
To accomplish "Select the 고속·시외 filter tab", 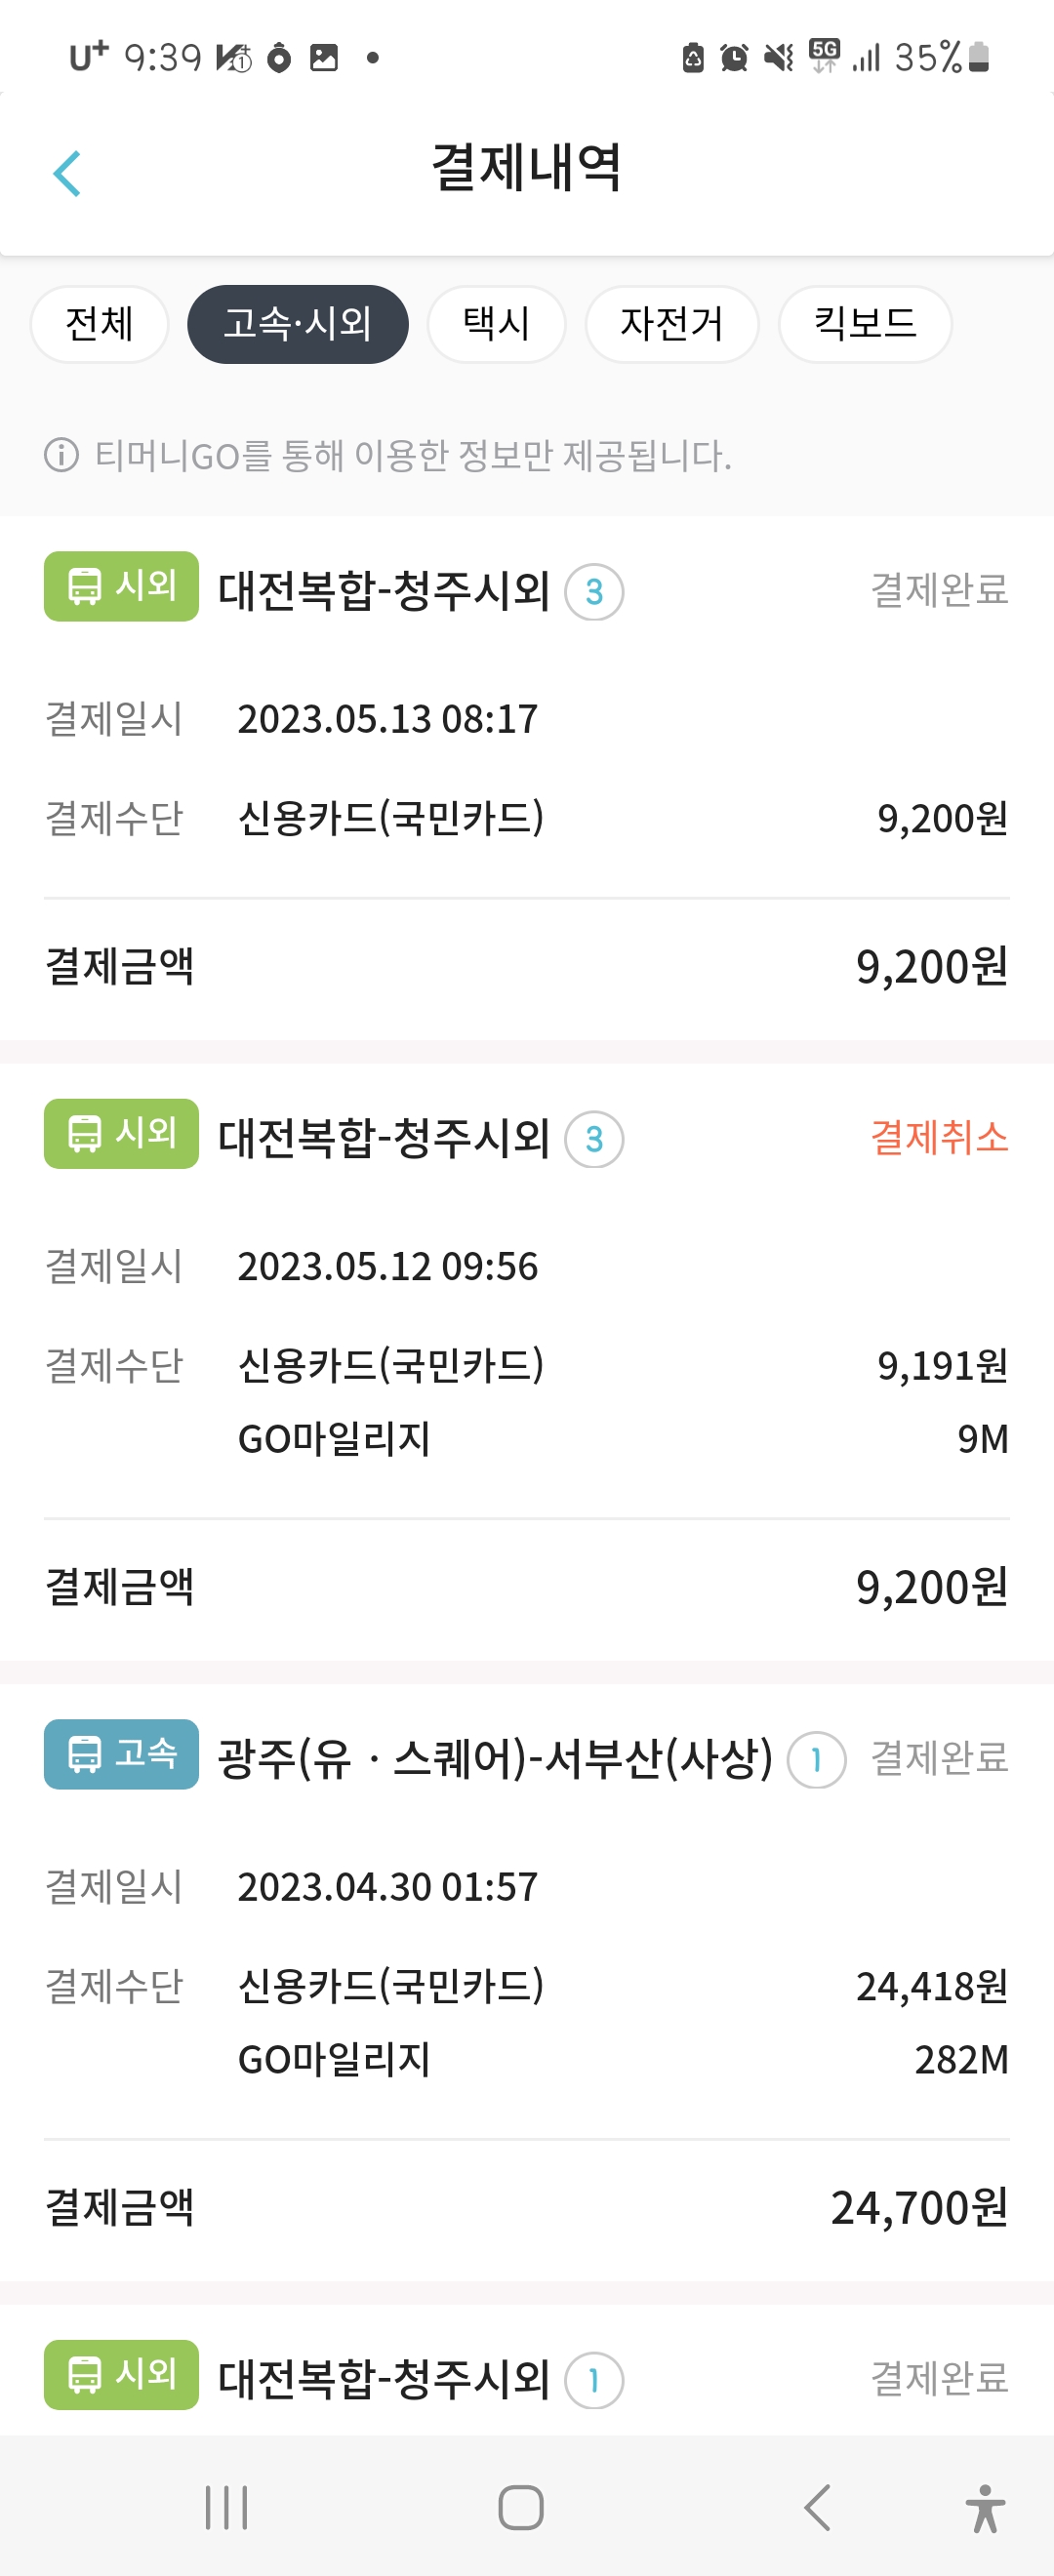I will (x=297, y=324).
